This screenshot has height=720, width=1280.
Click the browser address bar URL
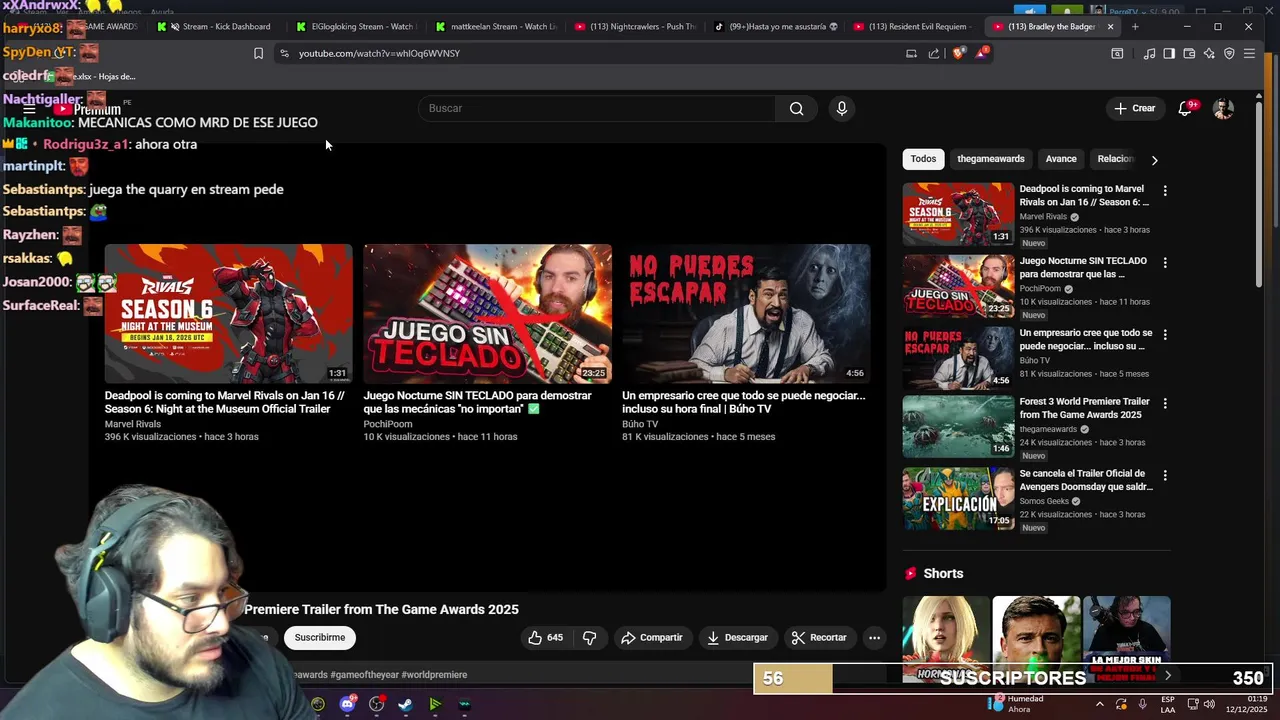(x=379, y=53)
